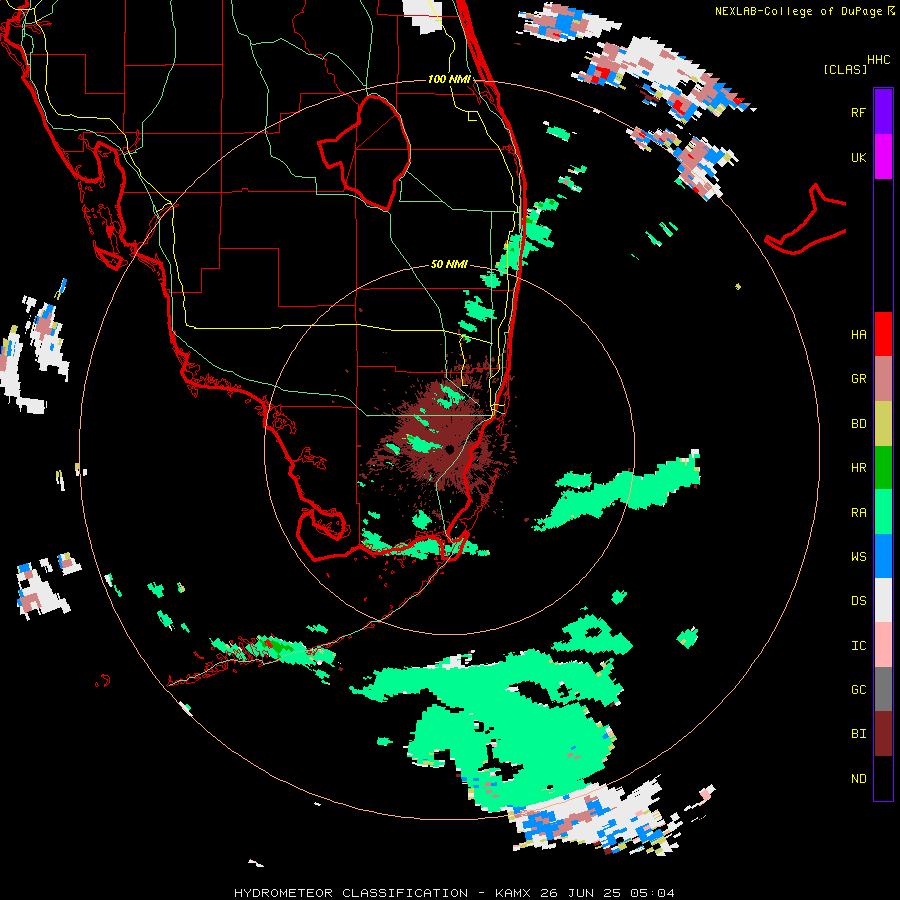Click the 'KAMX' station identifier
900x900 pixels.
pyautogui.click(x=513, y=893)
